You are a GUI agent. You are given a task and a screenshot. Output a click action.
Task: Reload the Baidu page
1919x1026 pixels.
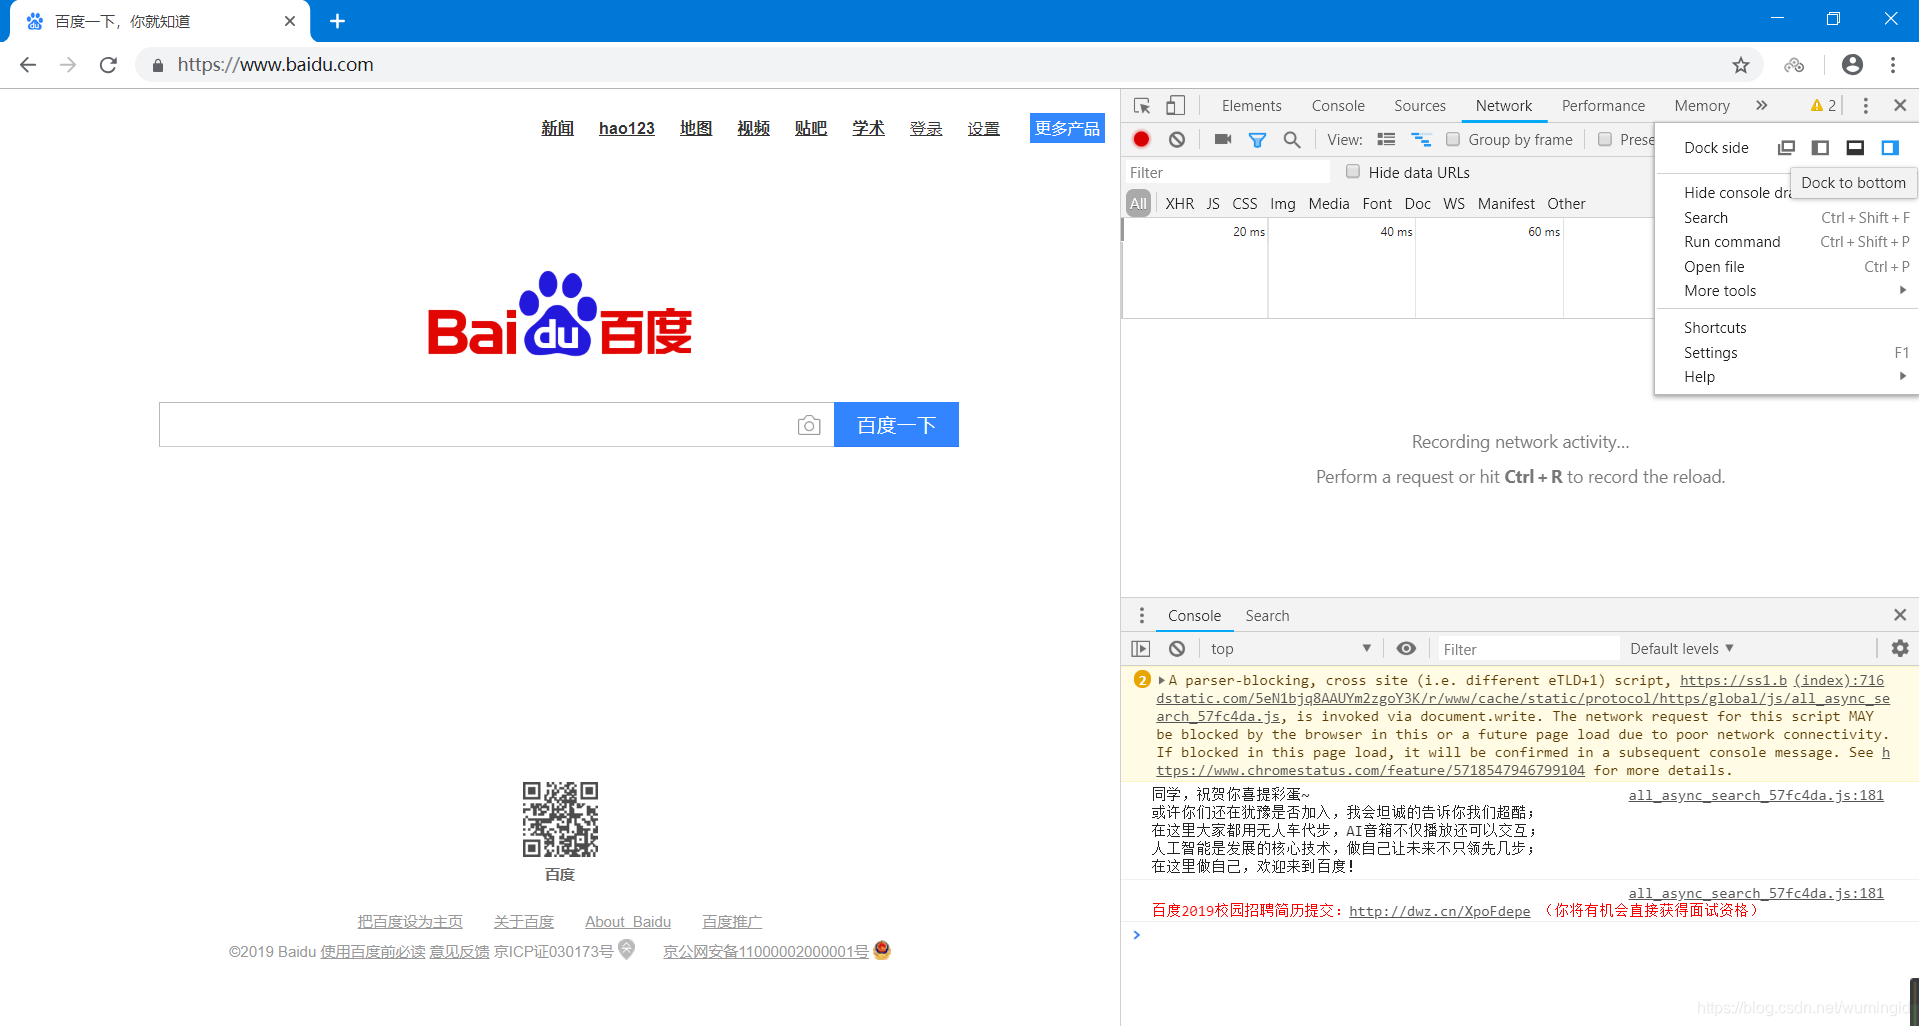pyautogui.click(x=108, y=65)
